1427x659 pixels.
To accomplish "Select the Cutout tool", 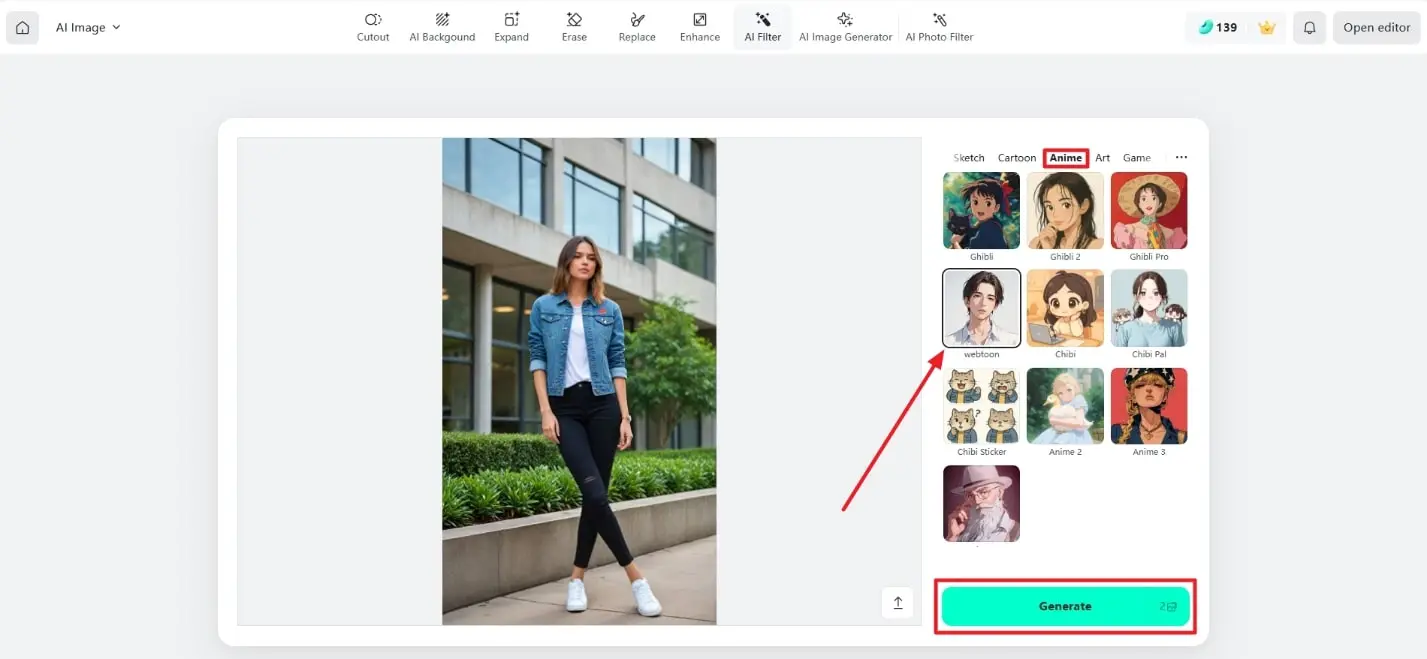I will tap(372, 27).
